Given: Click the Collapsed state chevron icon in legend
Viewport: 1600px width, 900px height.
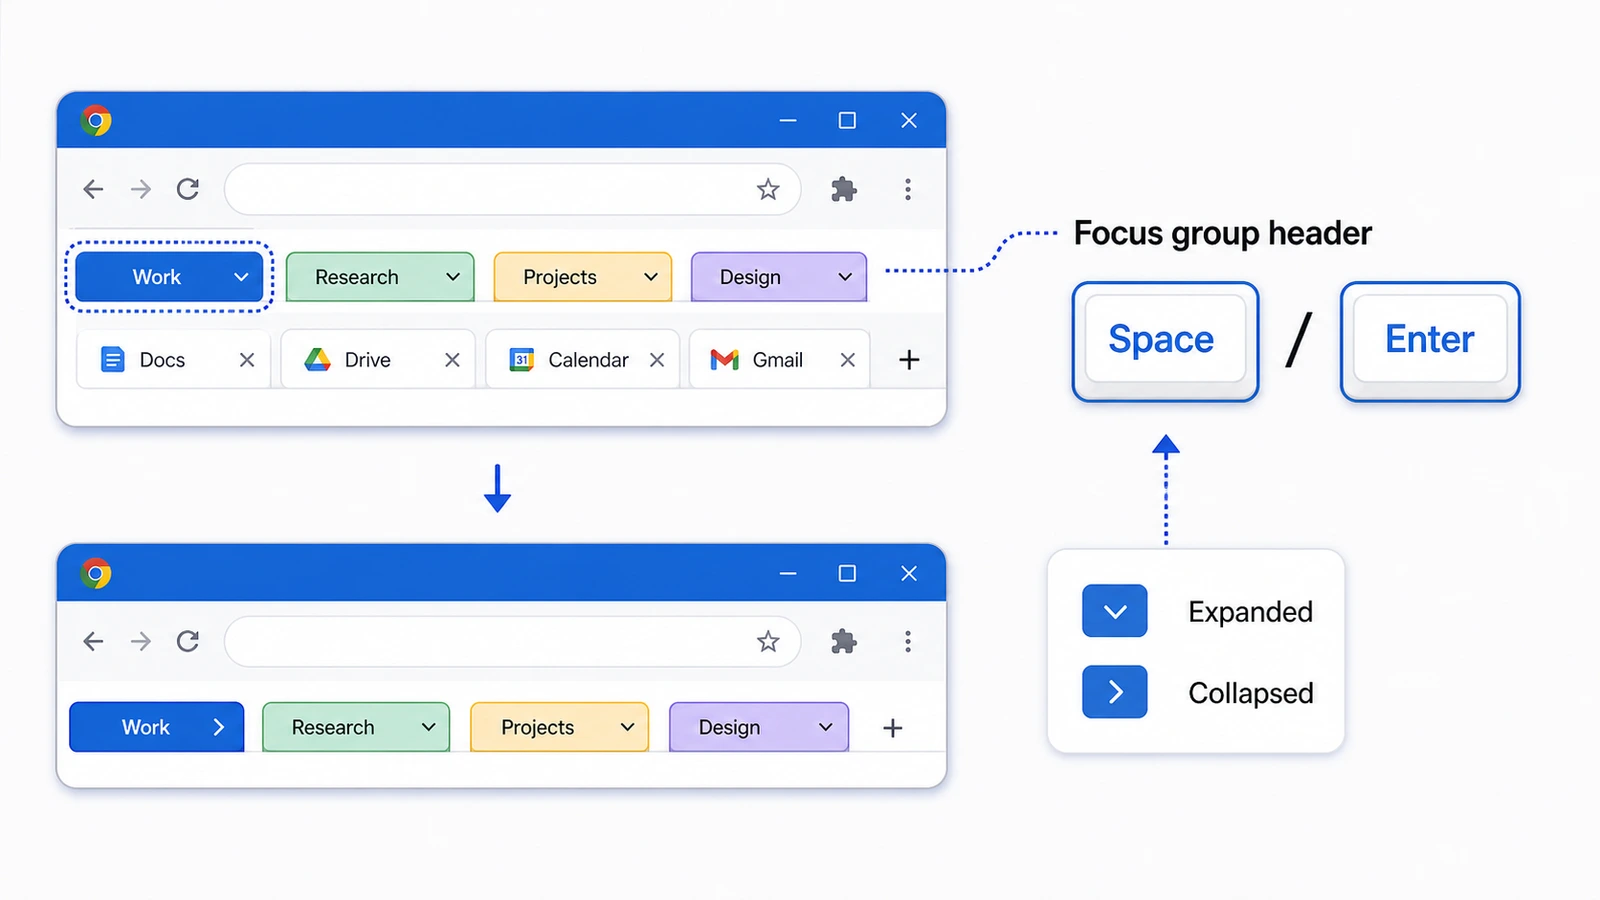Looking at the screenshot, I should [x=1115, y=692].
